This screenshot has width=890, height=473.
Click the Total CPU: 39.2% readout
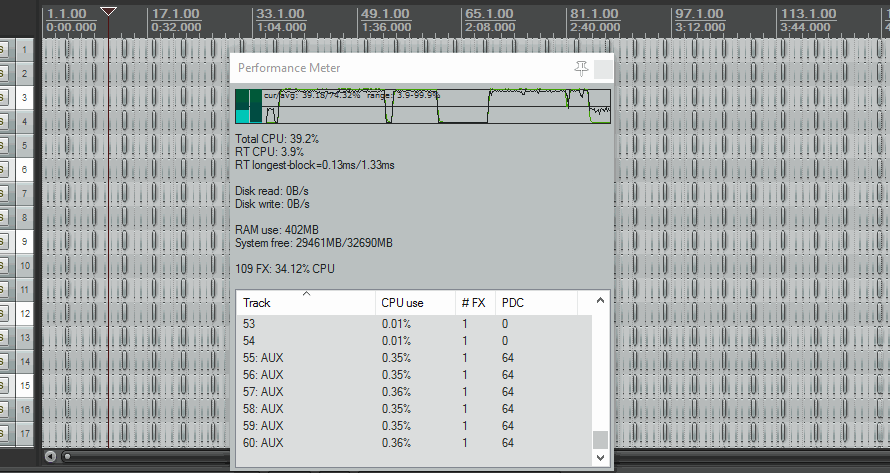coord(277,139)
